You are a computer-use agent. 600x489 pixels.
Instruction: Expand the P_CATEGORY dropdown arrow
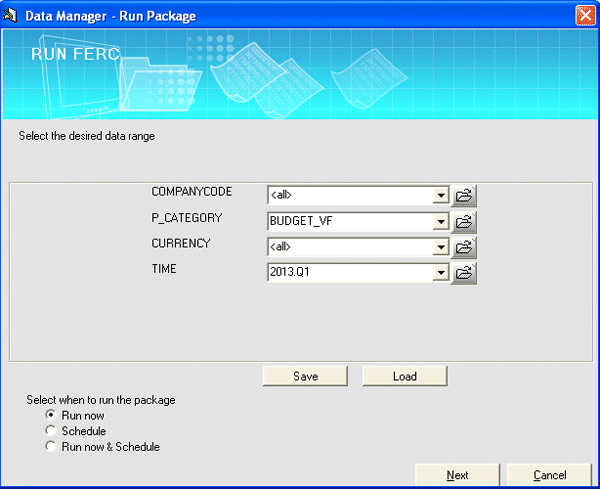pos(441,222)
